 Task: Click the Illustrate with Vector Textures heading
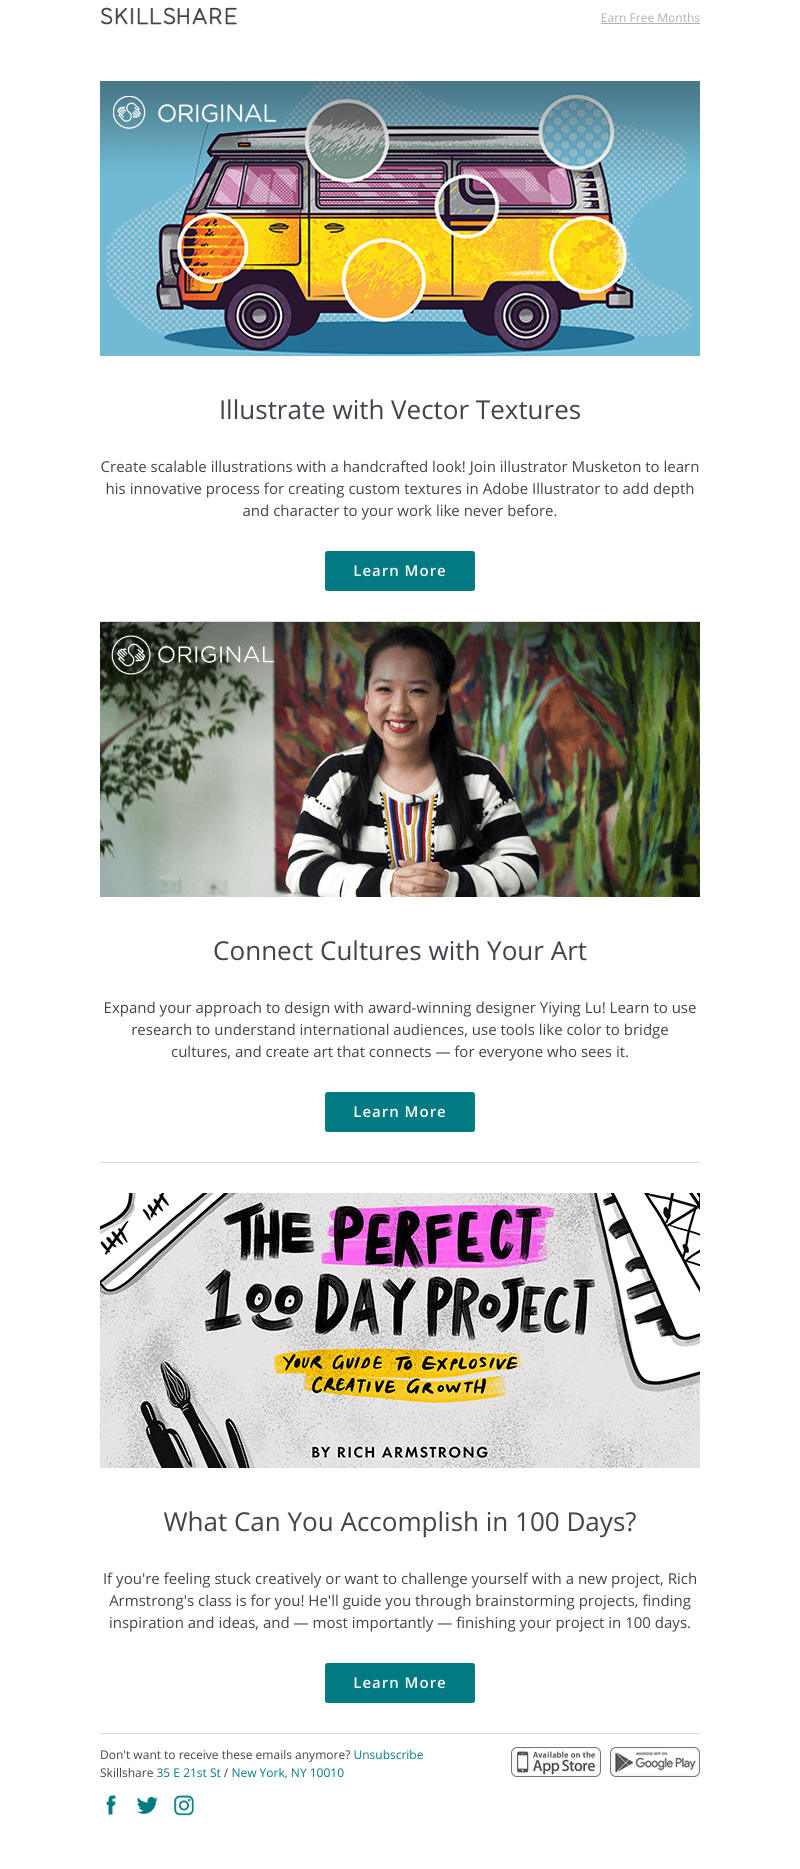400,410
